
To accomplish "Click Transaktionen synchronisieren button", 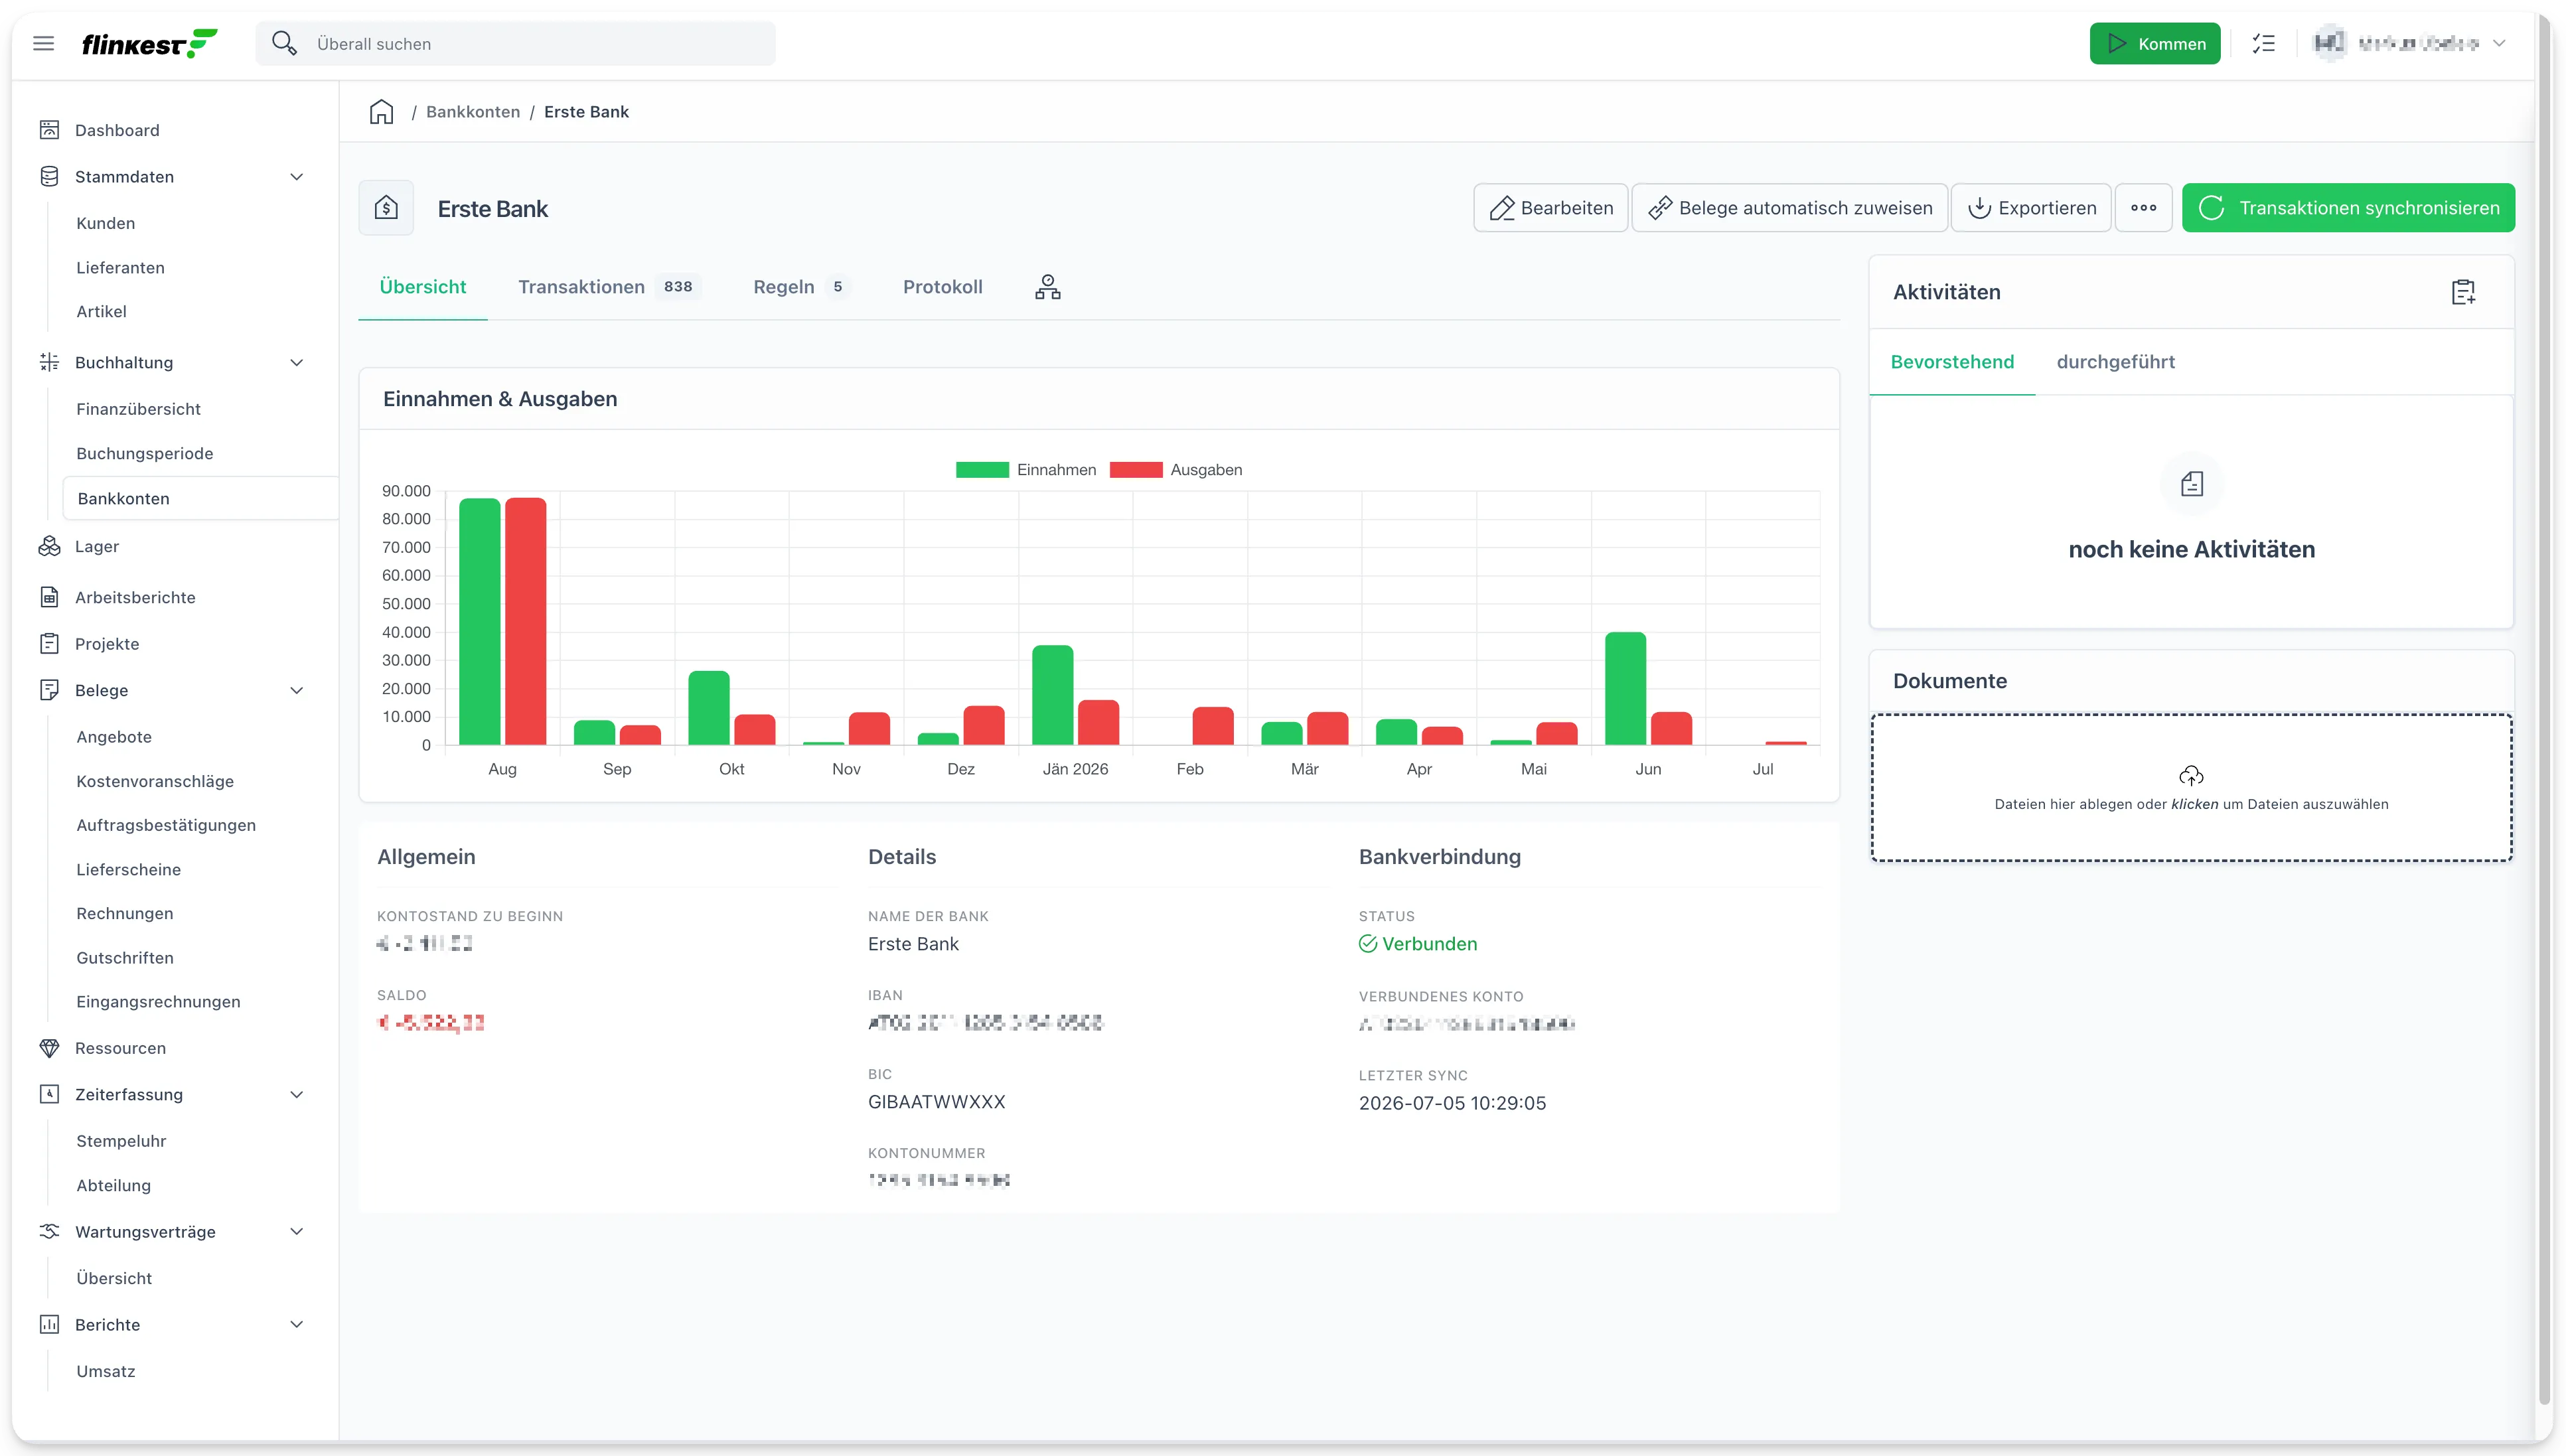I will [x=2348, y=208].
